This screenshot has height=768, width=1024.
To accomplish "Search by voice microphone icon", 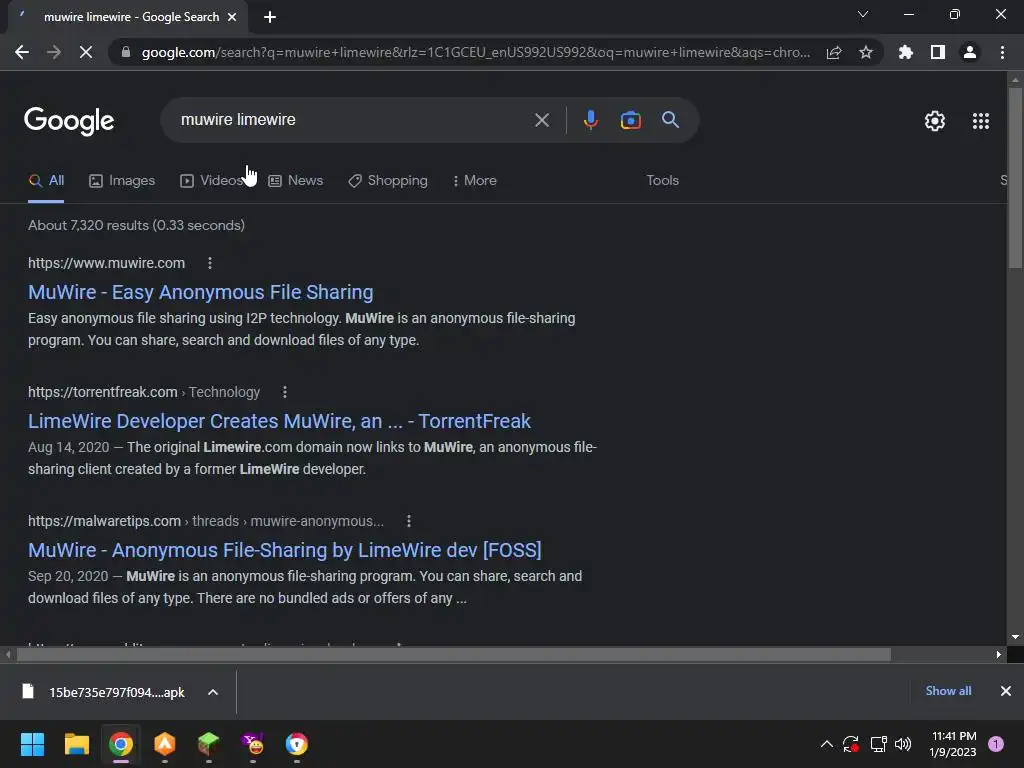I will click(590, 120).
